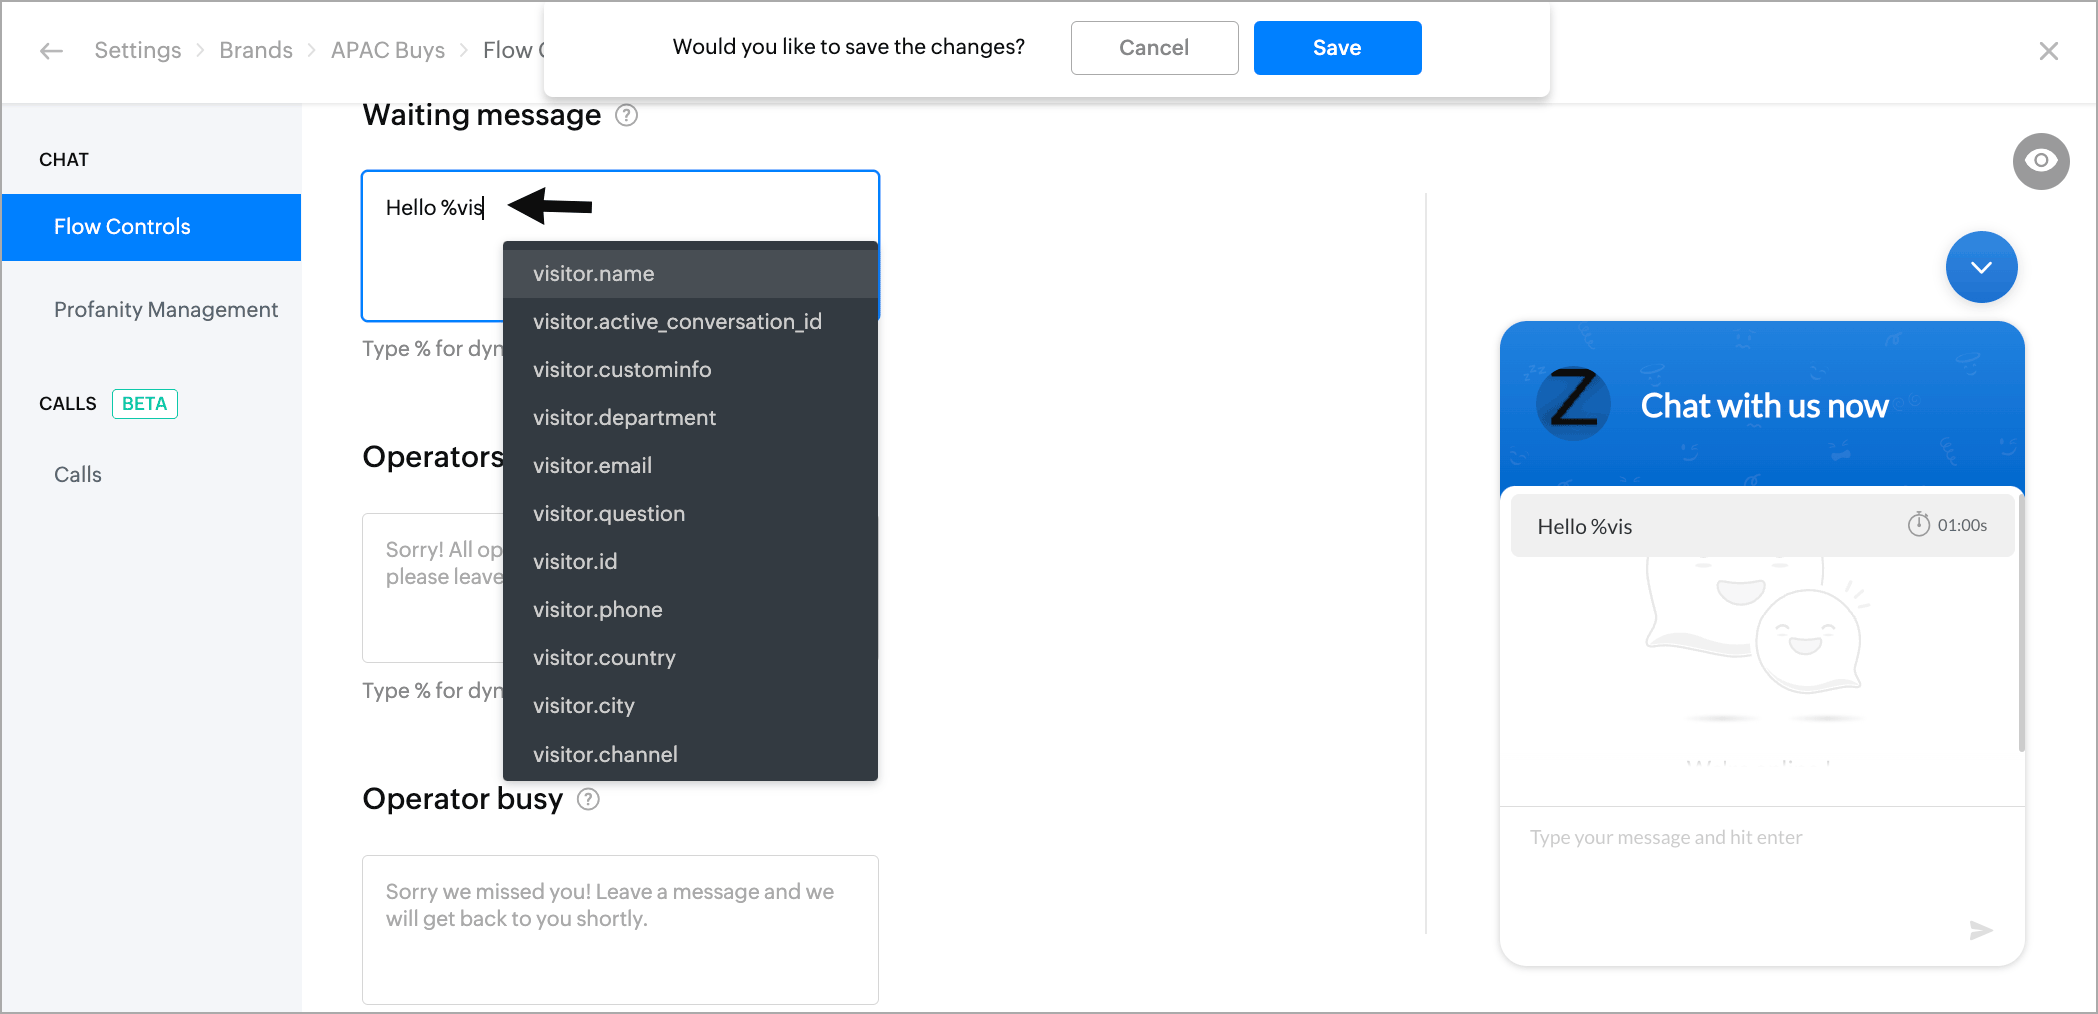The width and height of the screenshot is (2098, 1014).
Task: Toggle the widget preview eye icon
Action: pos(2041,161)
